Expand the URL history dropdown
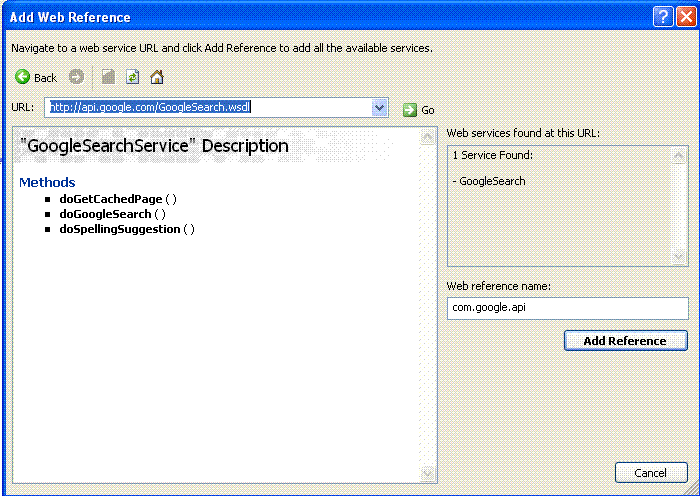 pyautogui.click(x=379, y=108)
